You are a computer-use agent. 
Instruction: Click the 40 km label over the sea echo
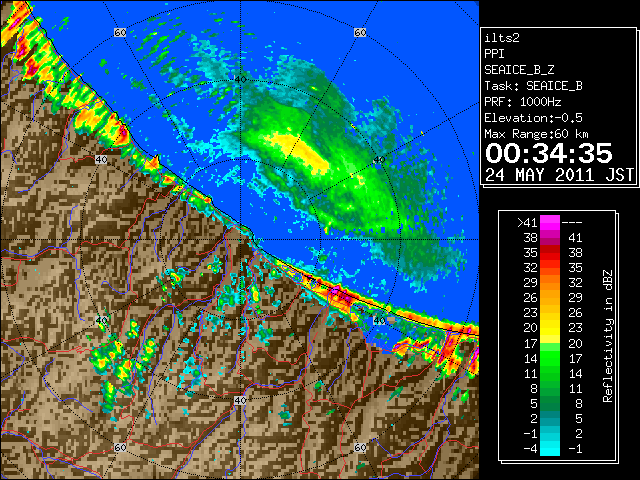coord(379,160)
